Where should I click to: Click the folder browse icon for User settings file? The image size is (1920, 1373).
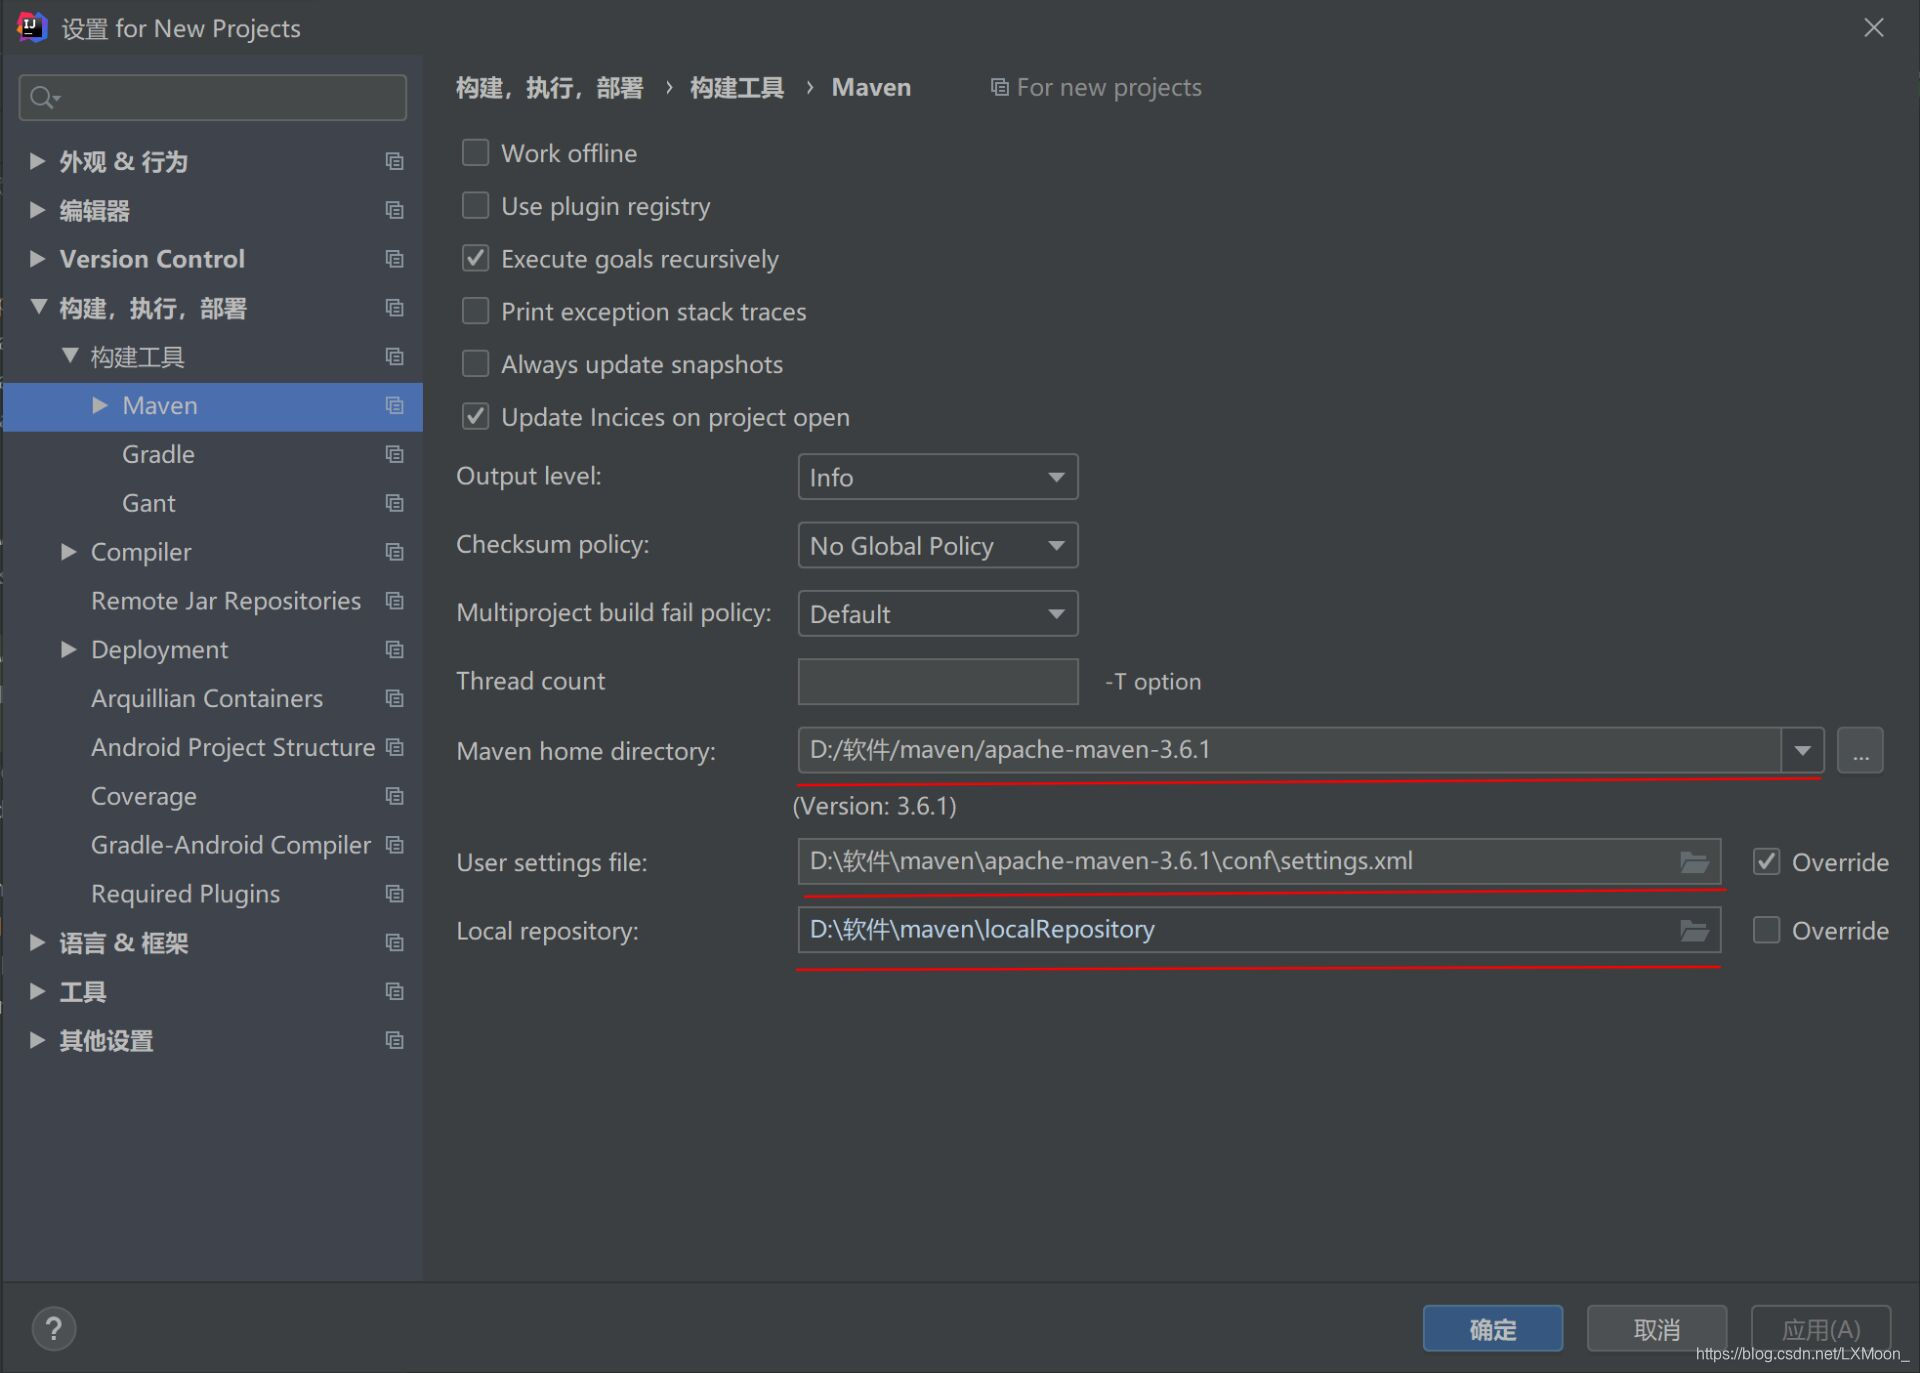pos(1694,860)
